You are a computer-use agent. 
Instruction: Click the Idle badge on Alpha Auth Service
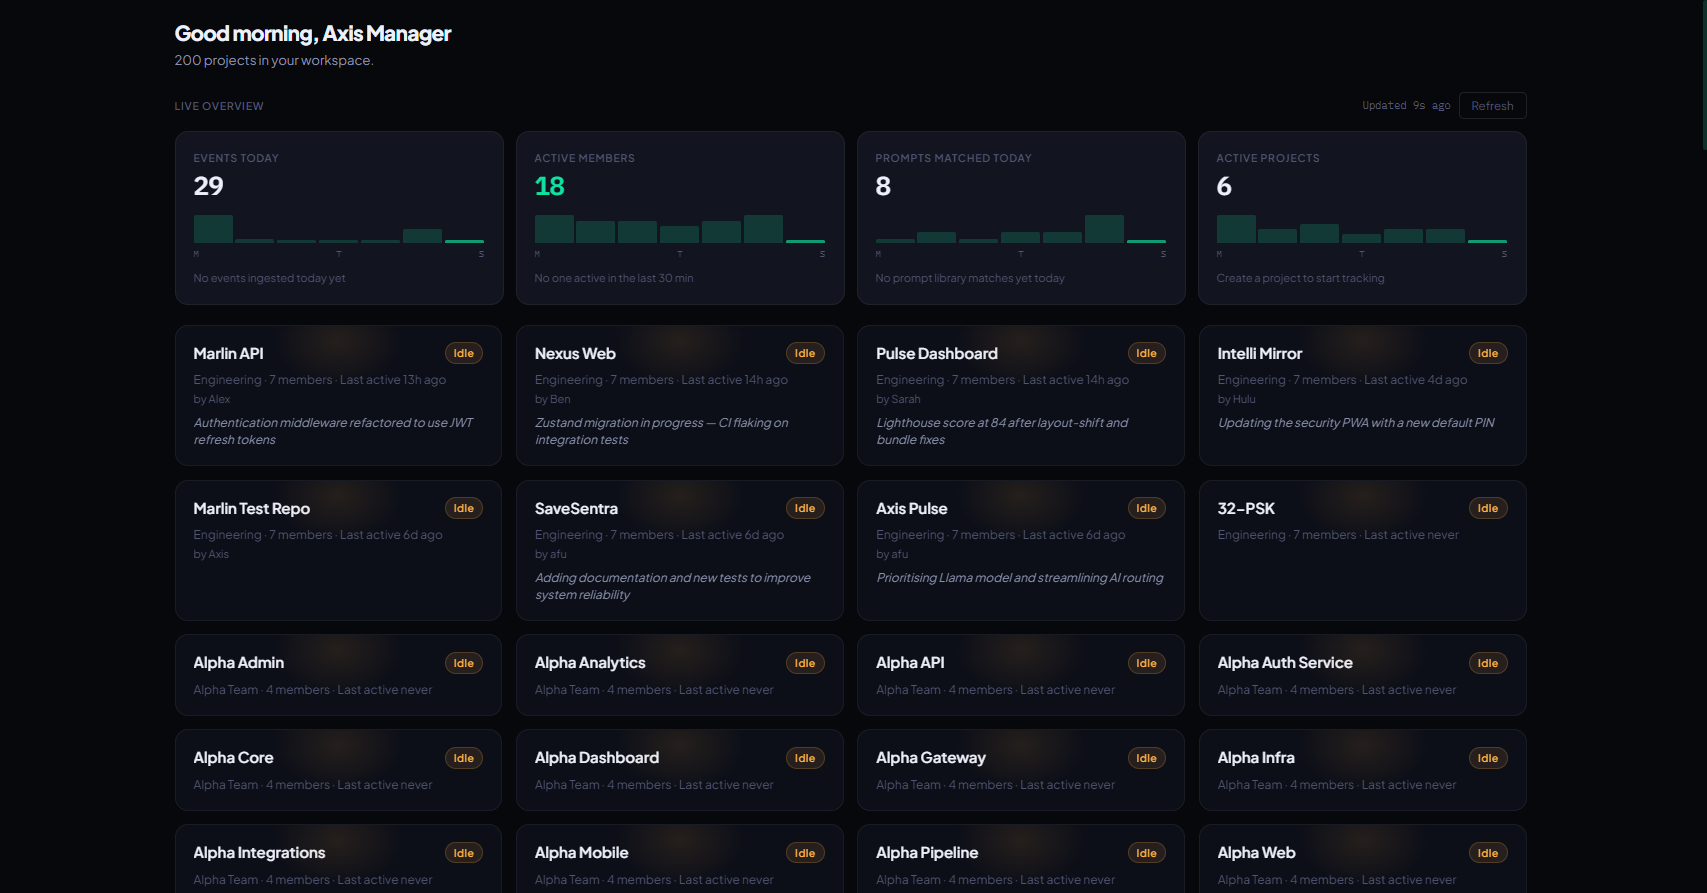[1488, 663]
